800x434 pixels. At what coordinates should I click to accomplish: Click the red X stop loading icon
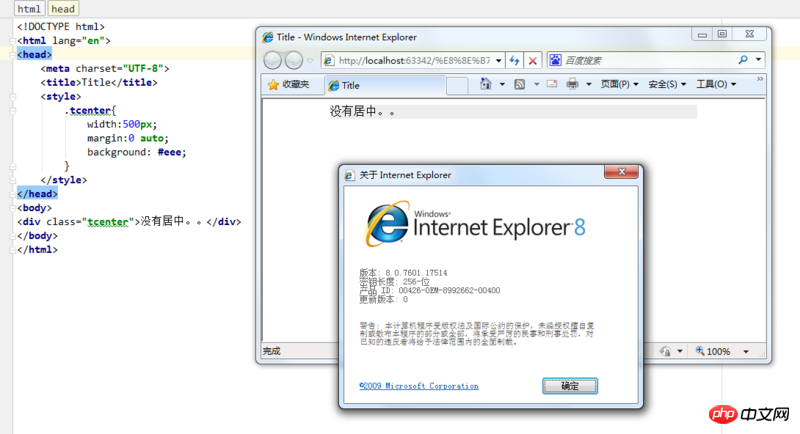[533, 61]
